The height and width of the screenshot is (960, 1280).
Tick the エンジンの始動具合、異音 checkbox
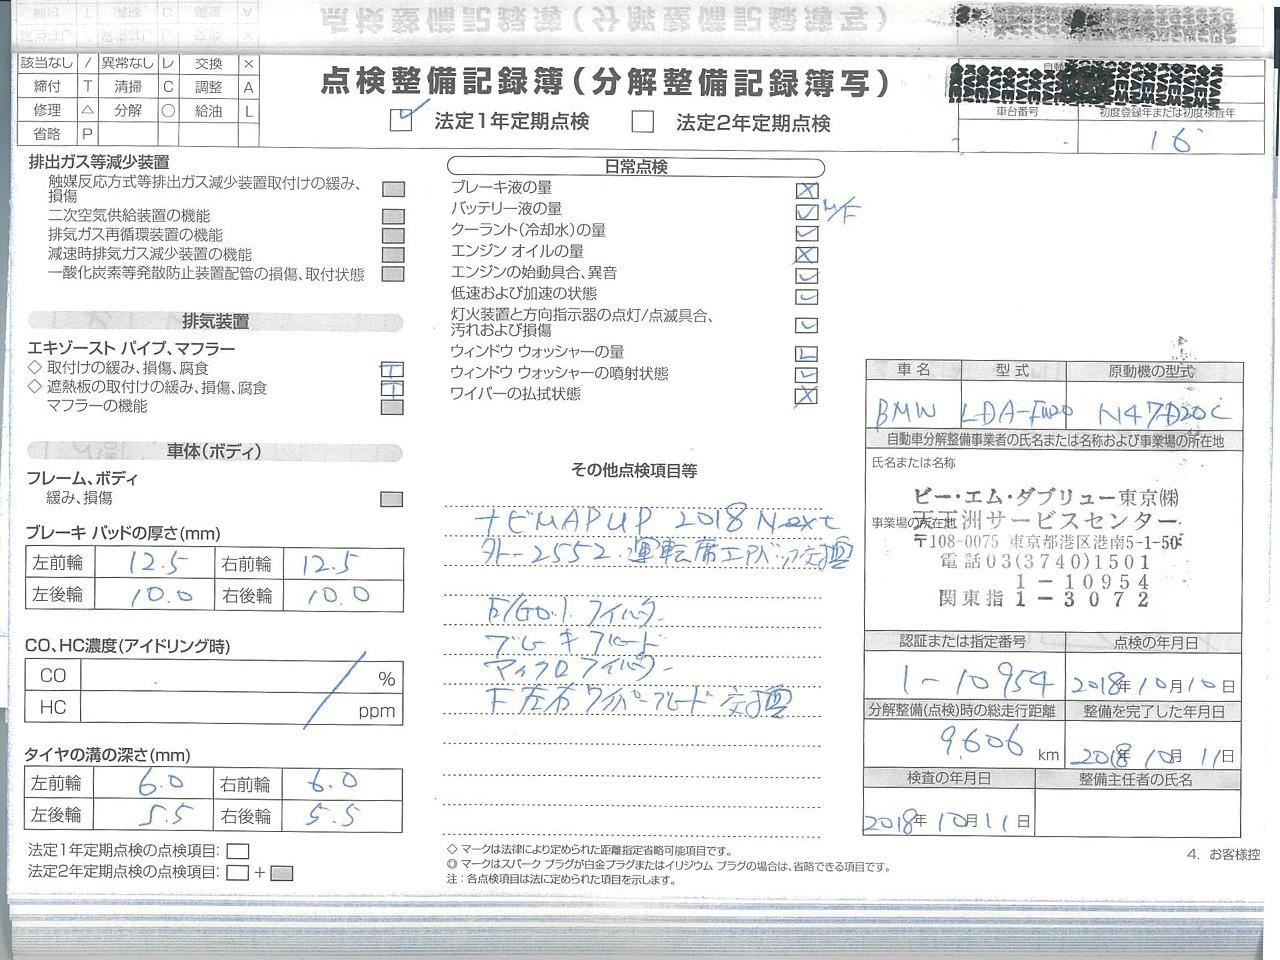coord(806,276)
